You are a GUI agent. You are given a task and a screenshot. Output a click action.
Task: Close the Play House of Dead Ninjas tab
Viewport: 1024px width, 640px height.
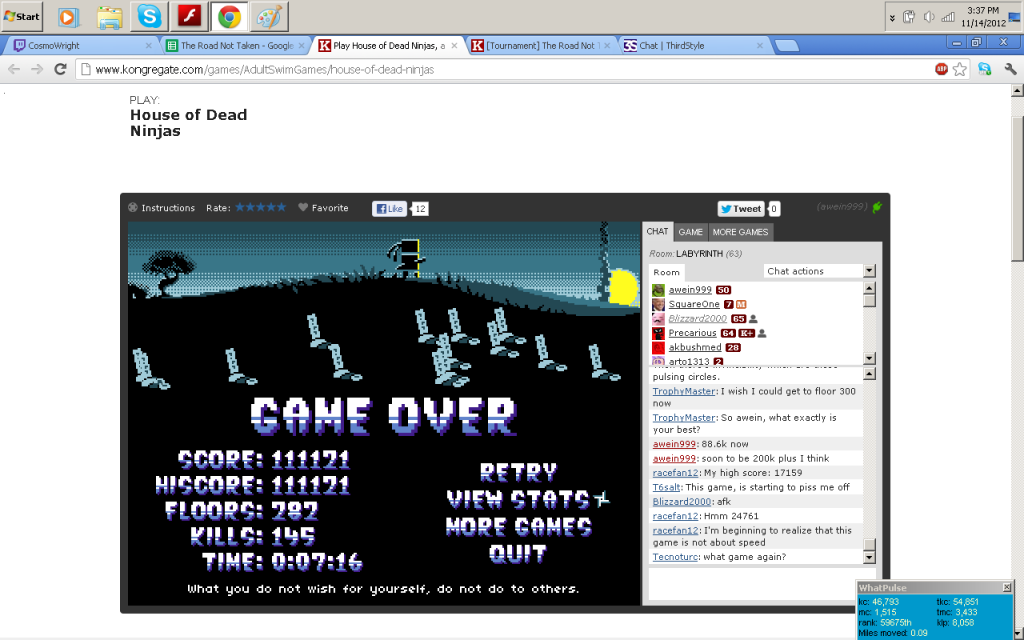coord(455,46)
